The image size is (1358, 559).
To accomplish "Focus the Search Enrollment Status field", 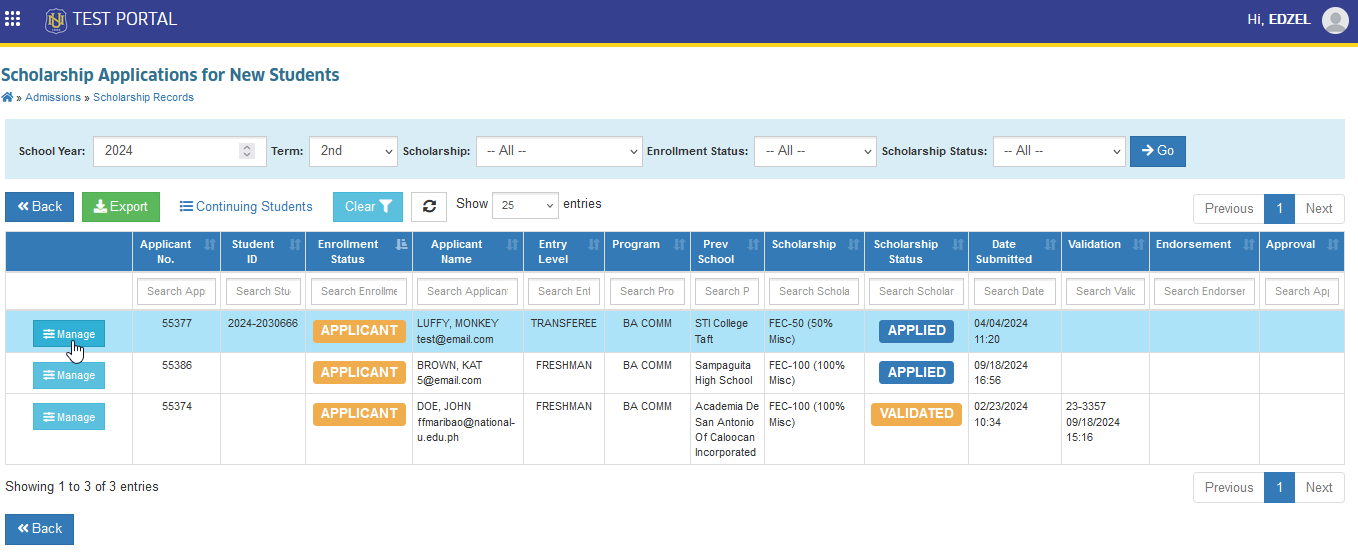I will (x=359, y=291).
